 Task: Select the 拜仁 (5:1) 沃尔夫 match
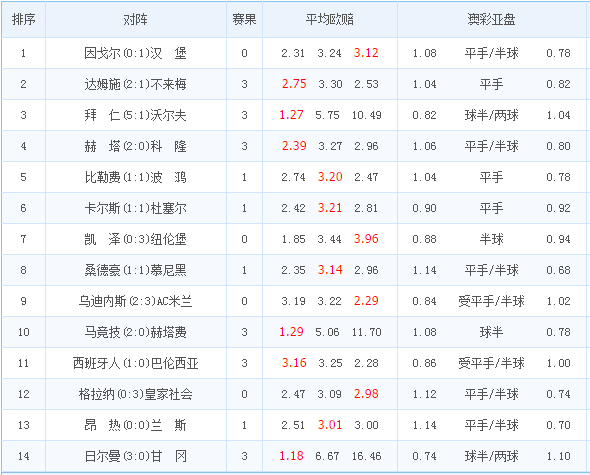135,115
